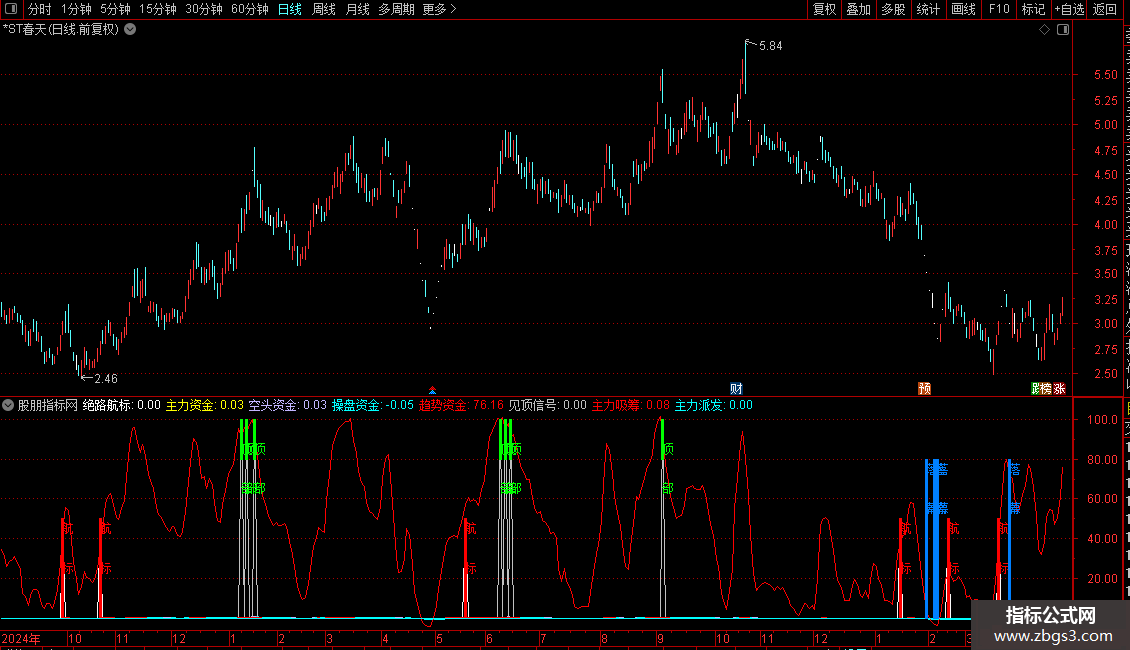Click the 2024年 label on date axis
The width and height of the screenshot is (1130, 650).
click(21, 638)
